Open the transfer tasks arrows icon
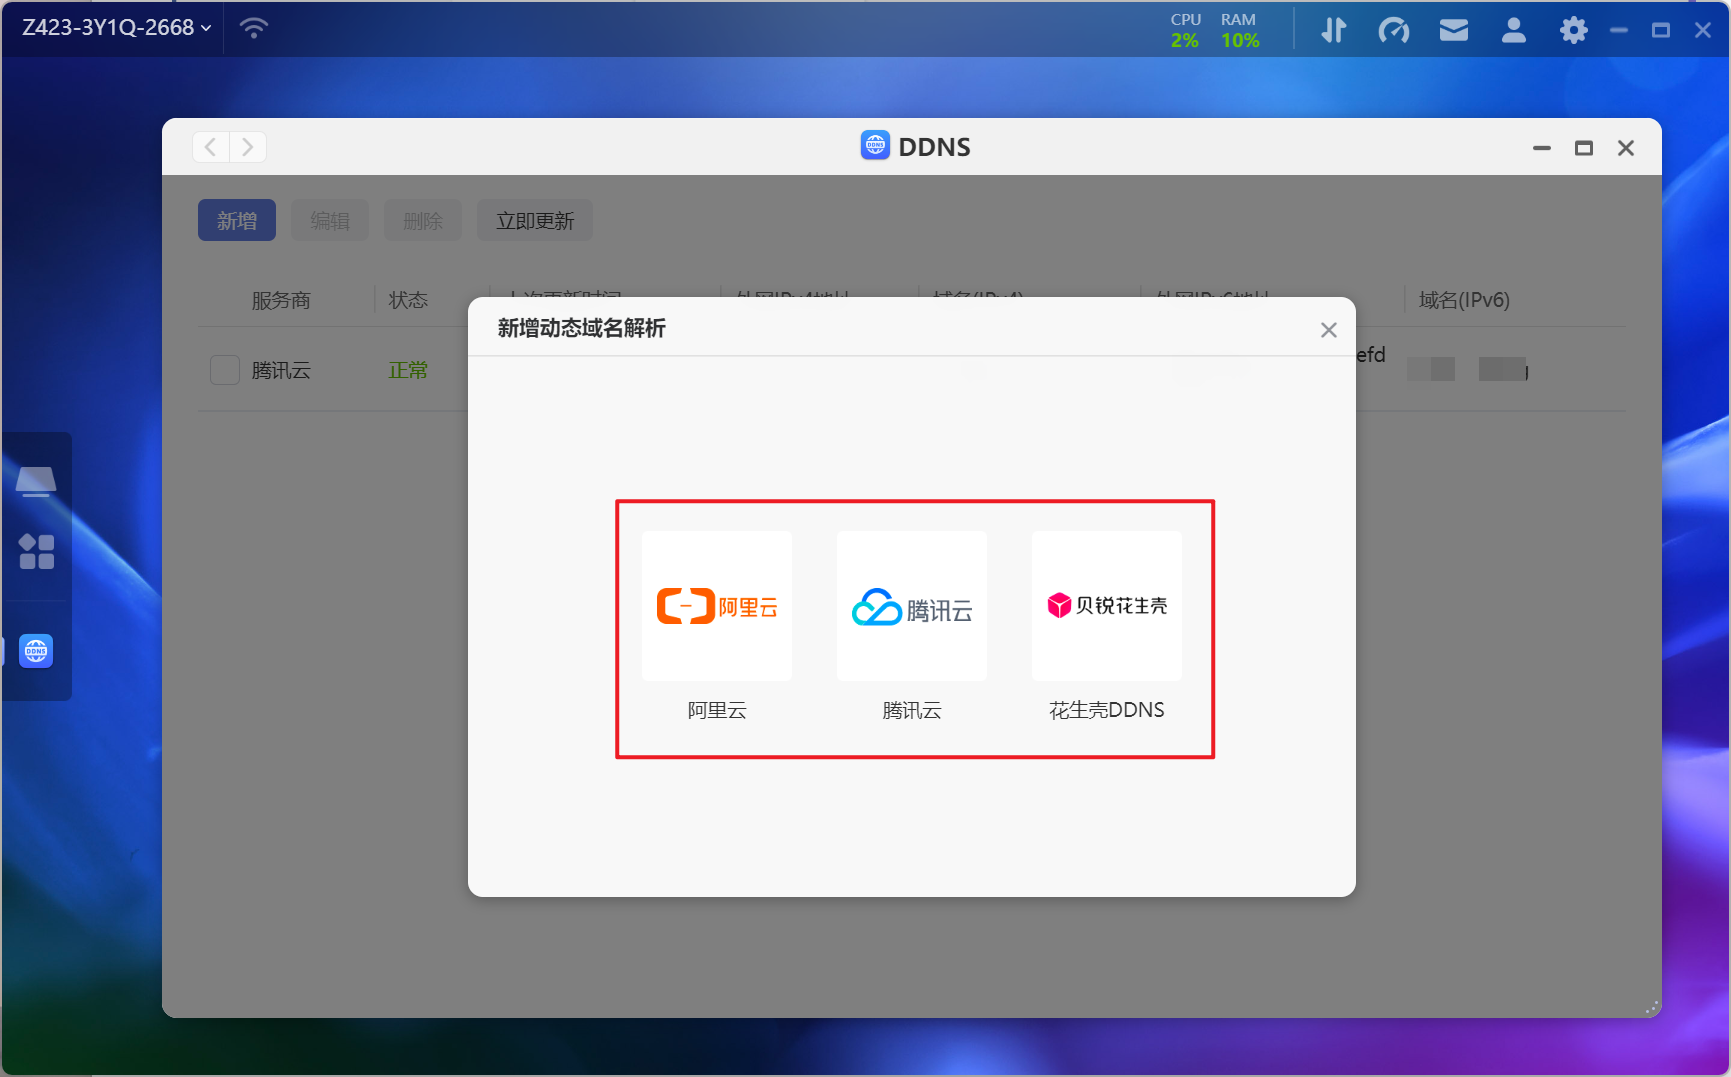Viewport: 1731px width, 1077px height. click(1333, 30)
